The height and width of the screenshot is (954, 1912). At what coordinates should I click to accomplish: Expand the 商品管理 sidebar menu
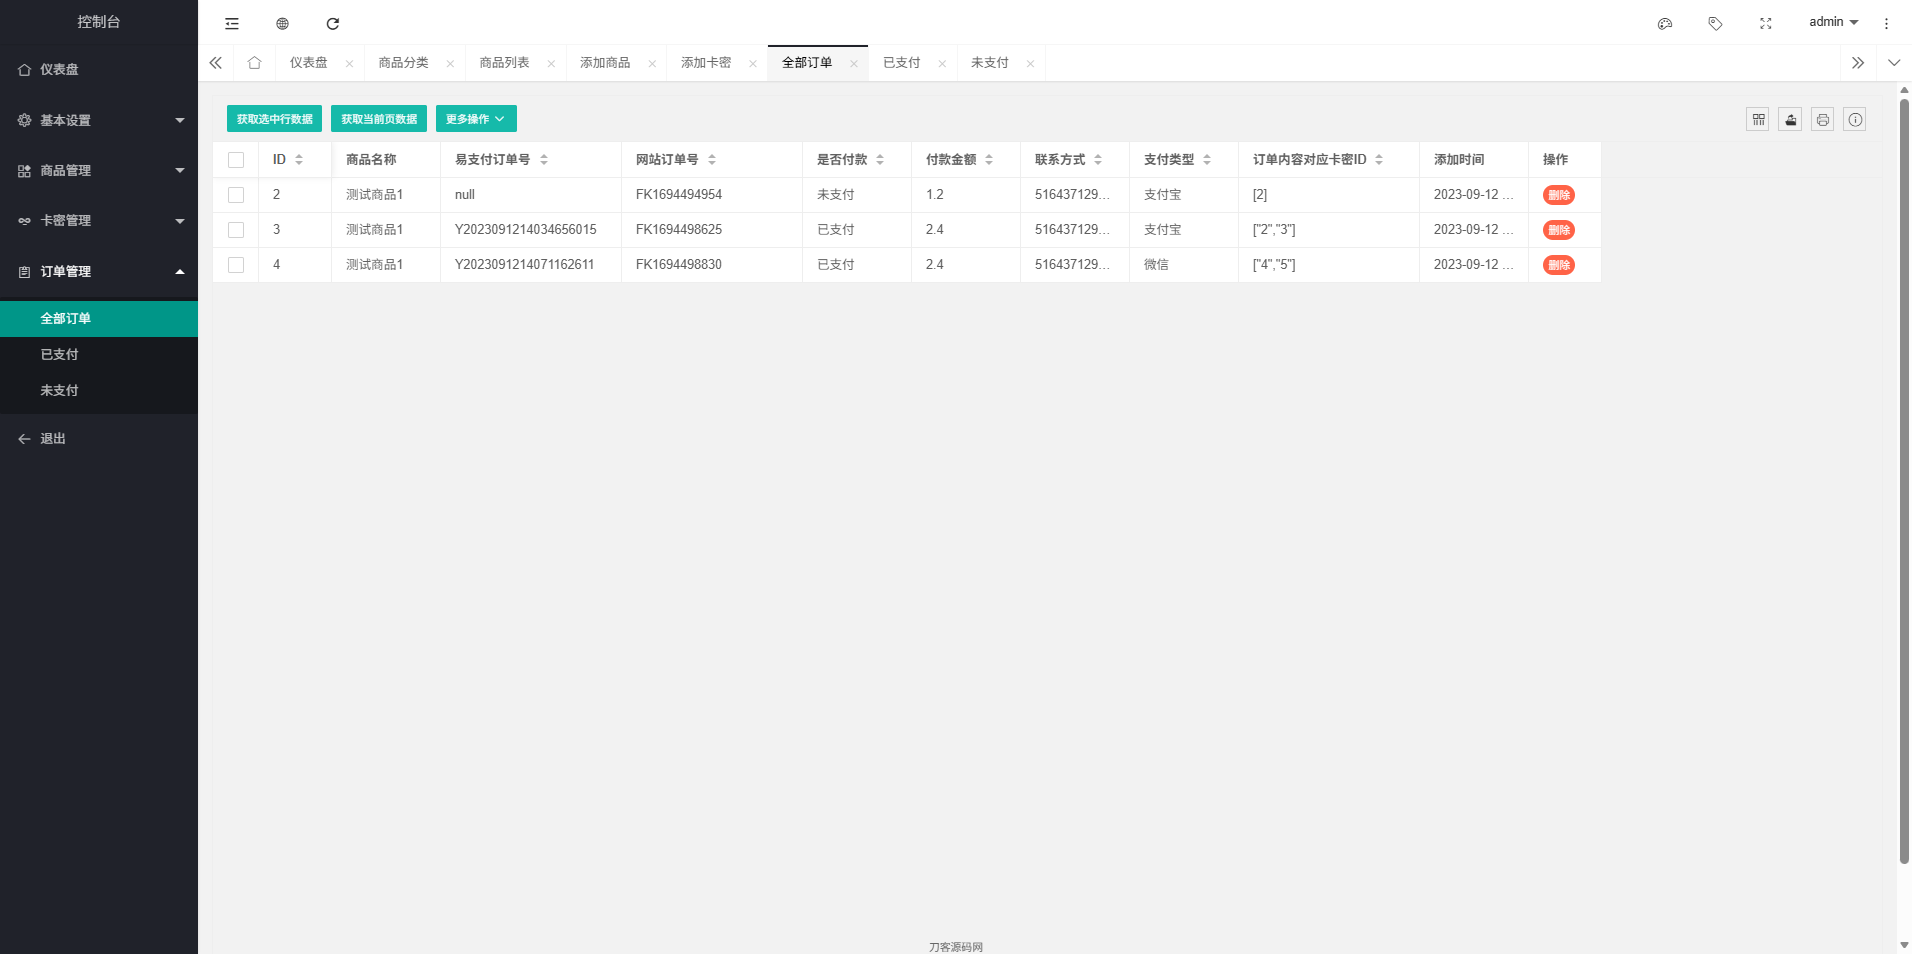point(99,171)
